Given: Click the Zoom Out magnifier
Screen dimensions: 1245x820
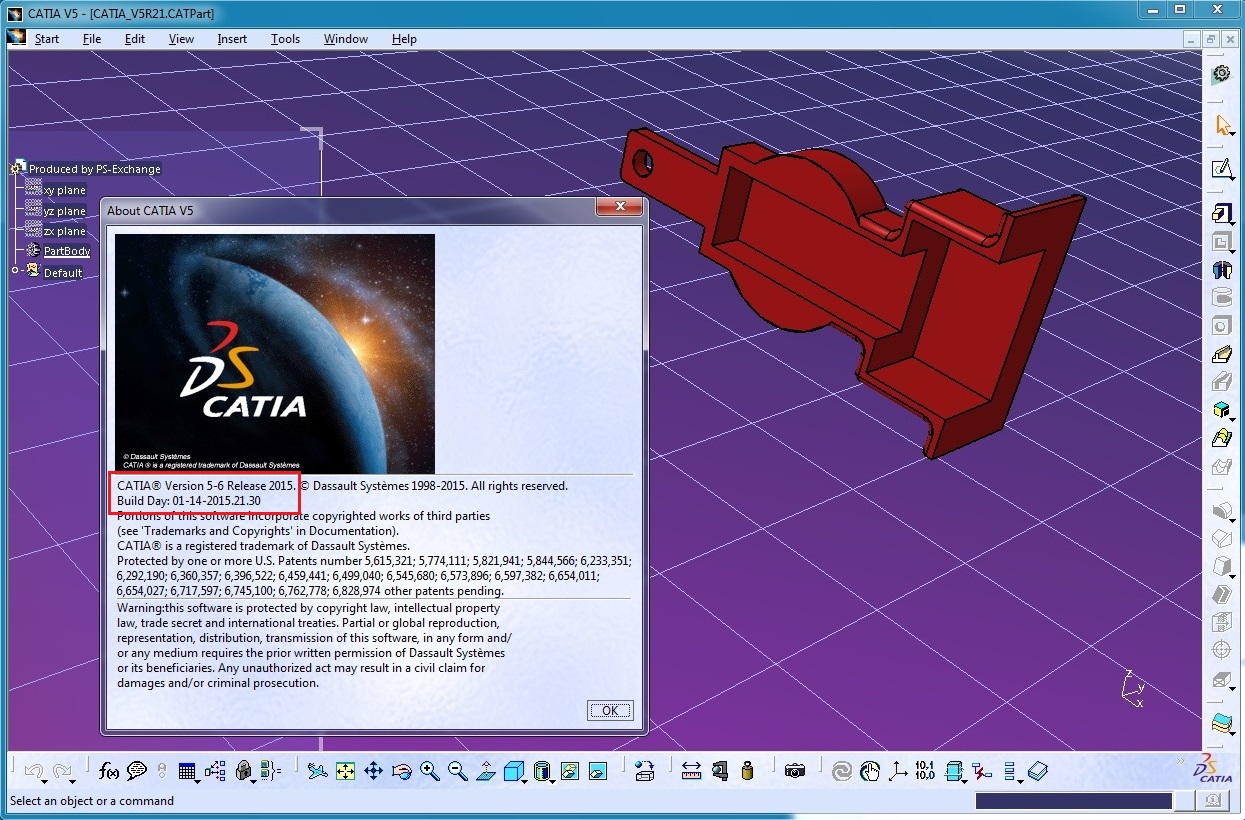Looking at the screenshot, I should point(458,771).
